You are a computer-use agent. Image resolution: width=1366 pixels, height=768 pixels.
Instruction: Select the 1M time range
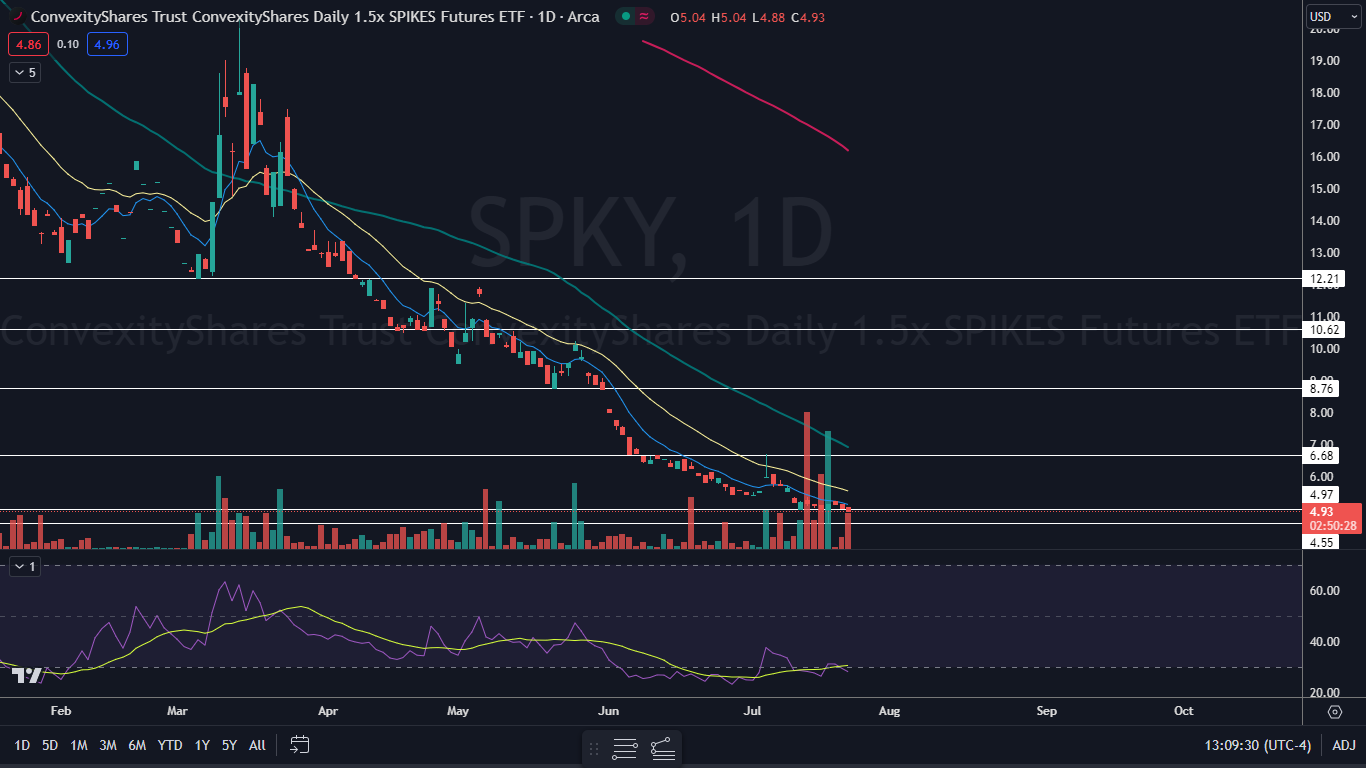pyautogui.click(x=79, y=745)
